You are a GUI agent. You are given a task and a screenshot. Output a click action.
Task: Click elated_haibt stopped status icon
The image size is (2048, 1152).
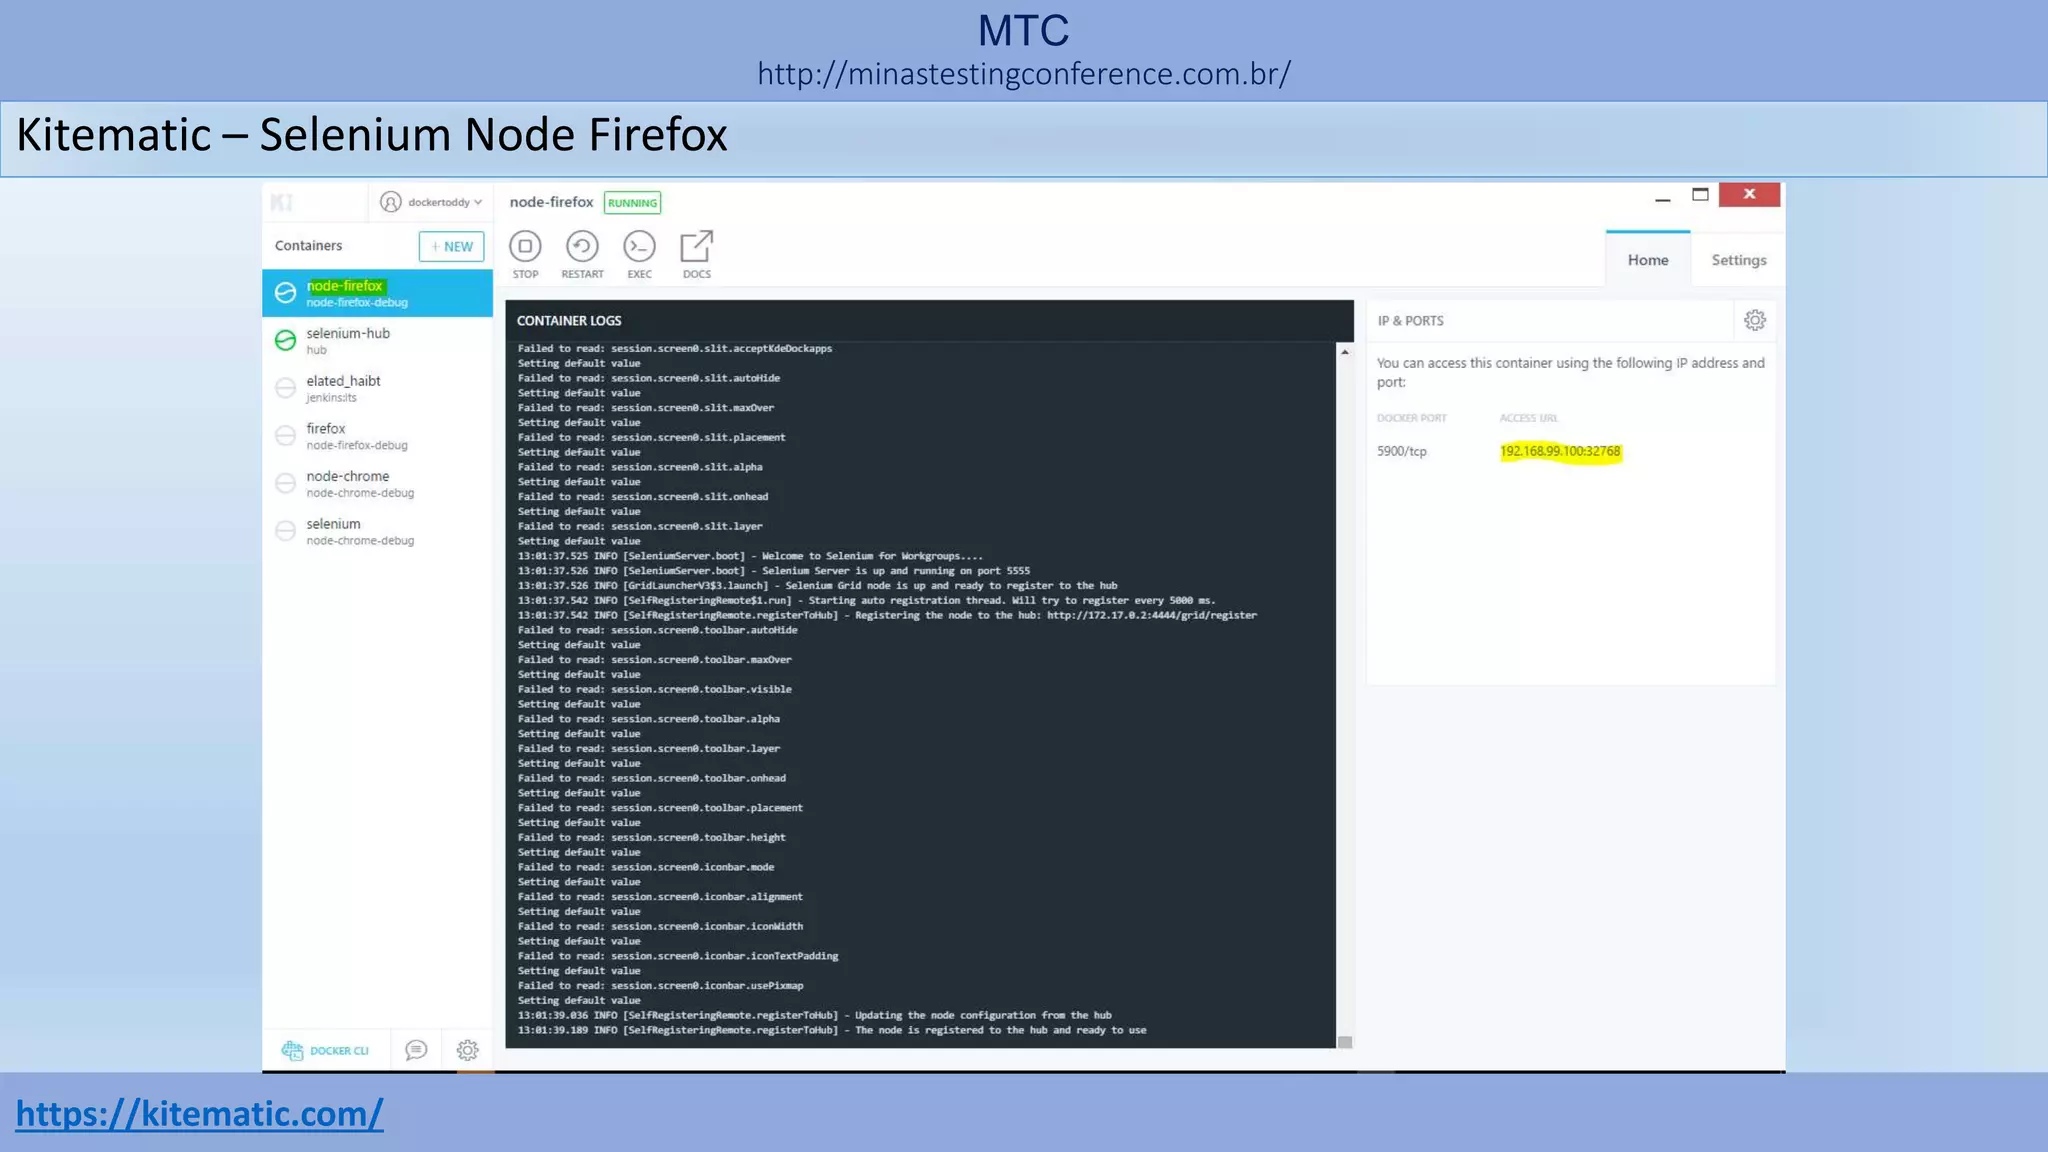(x=286, y=388)
